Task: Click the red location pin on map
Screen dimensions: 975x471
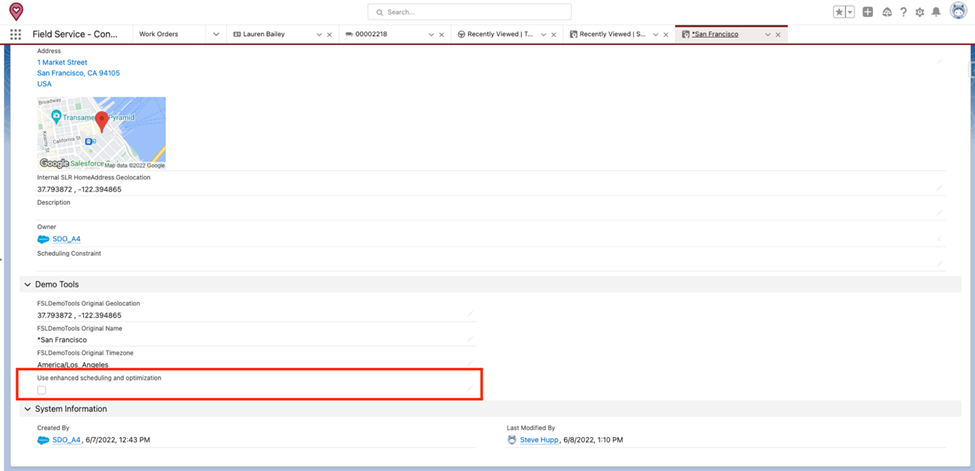Action: (101, 122)
